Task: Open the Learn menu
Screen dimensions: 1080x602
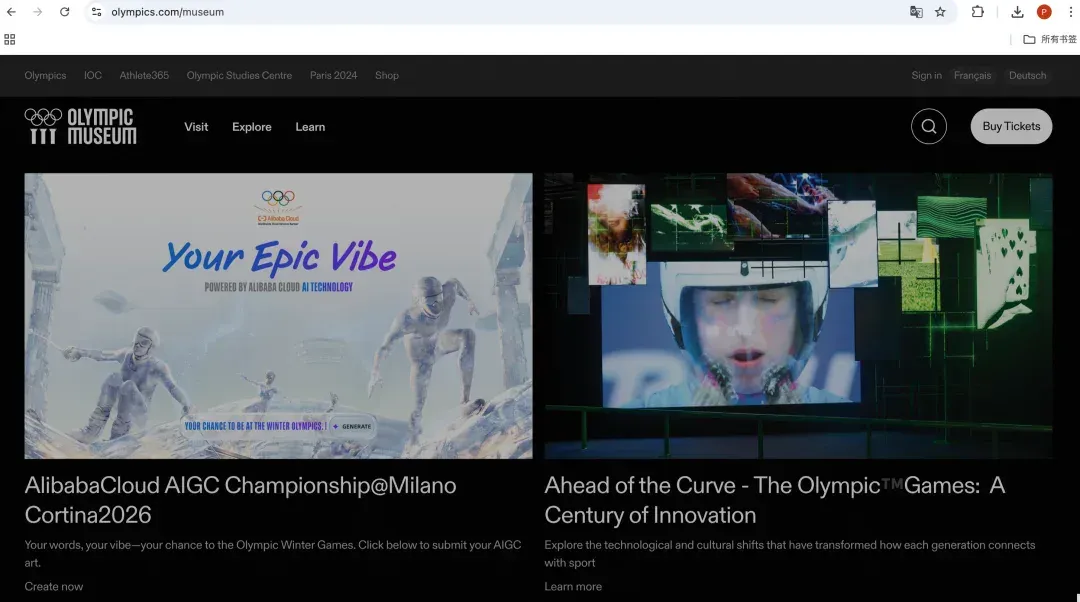Action: tap(310, 127)
